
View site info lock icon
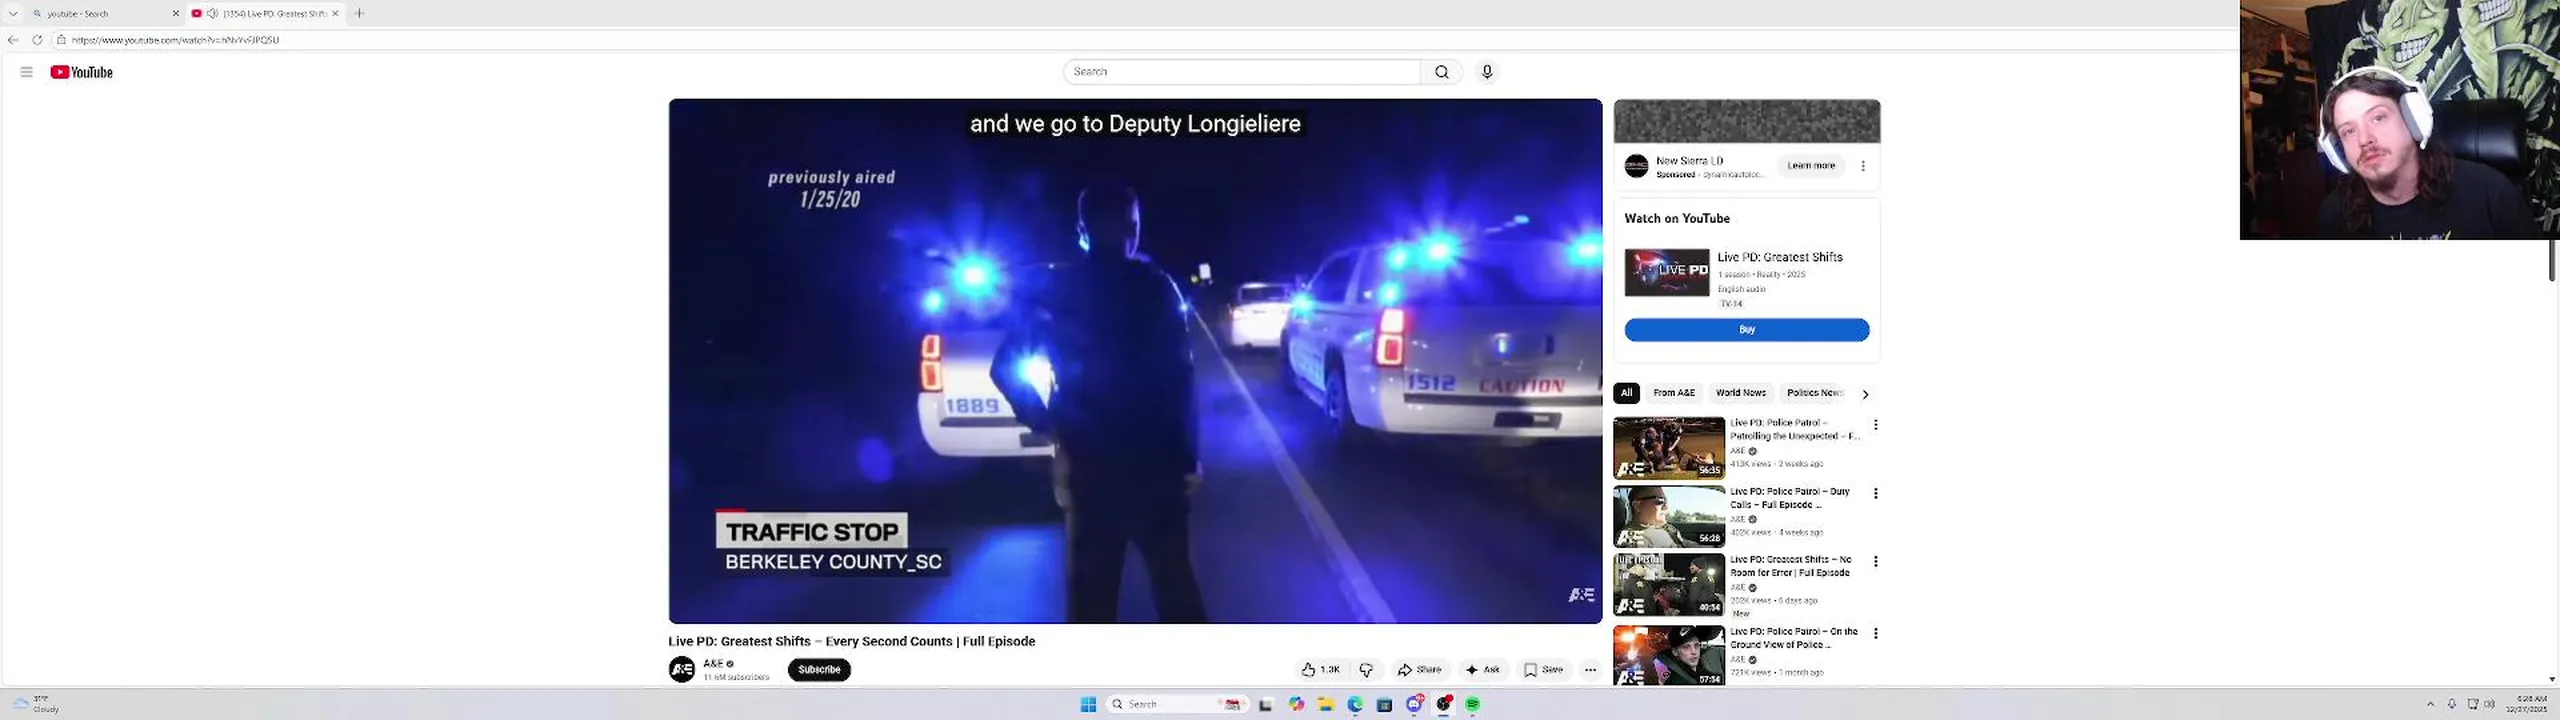click(61, 40)
